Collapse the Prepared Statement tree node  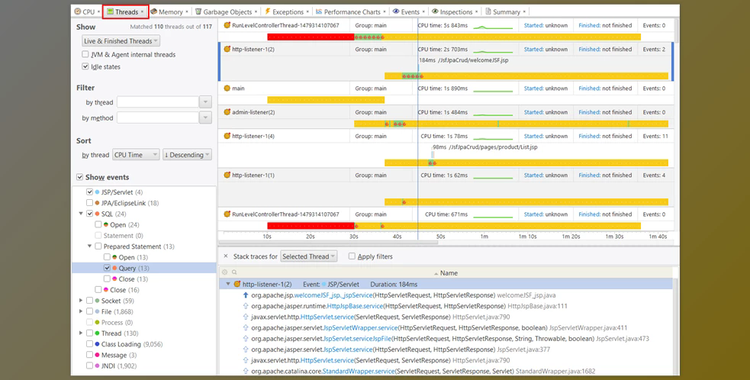click(x=89, y=246)
